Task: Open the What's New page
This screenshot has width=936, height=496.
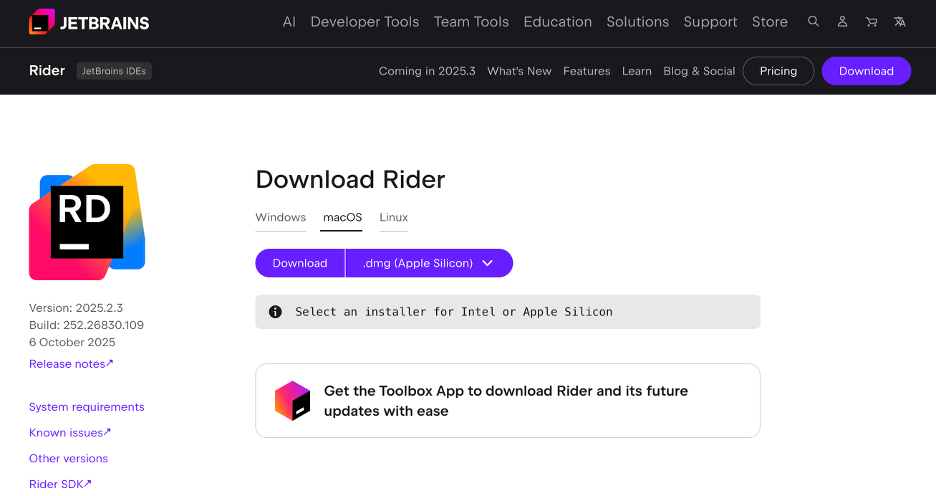Action: point(519,71)
